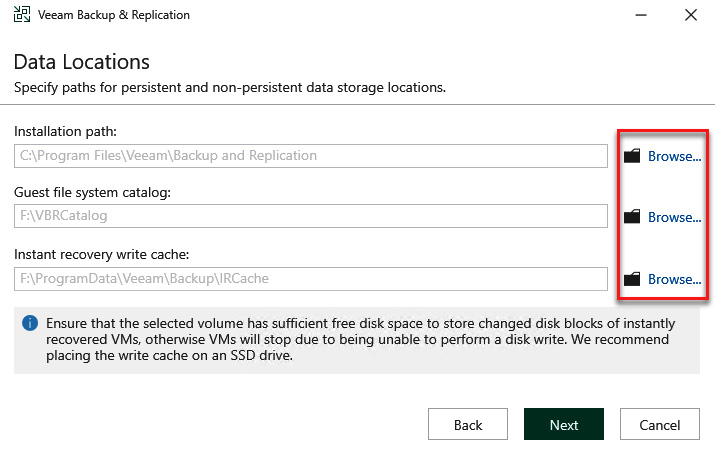This screenshot has height=449, width=715.
Task: Click the 'Instant recovery write cache:' label
Action: click(x=101, y=254)
